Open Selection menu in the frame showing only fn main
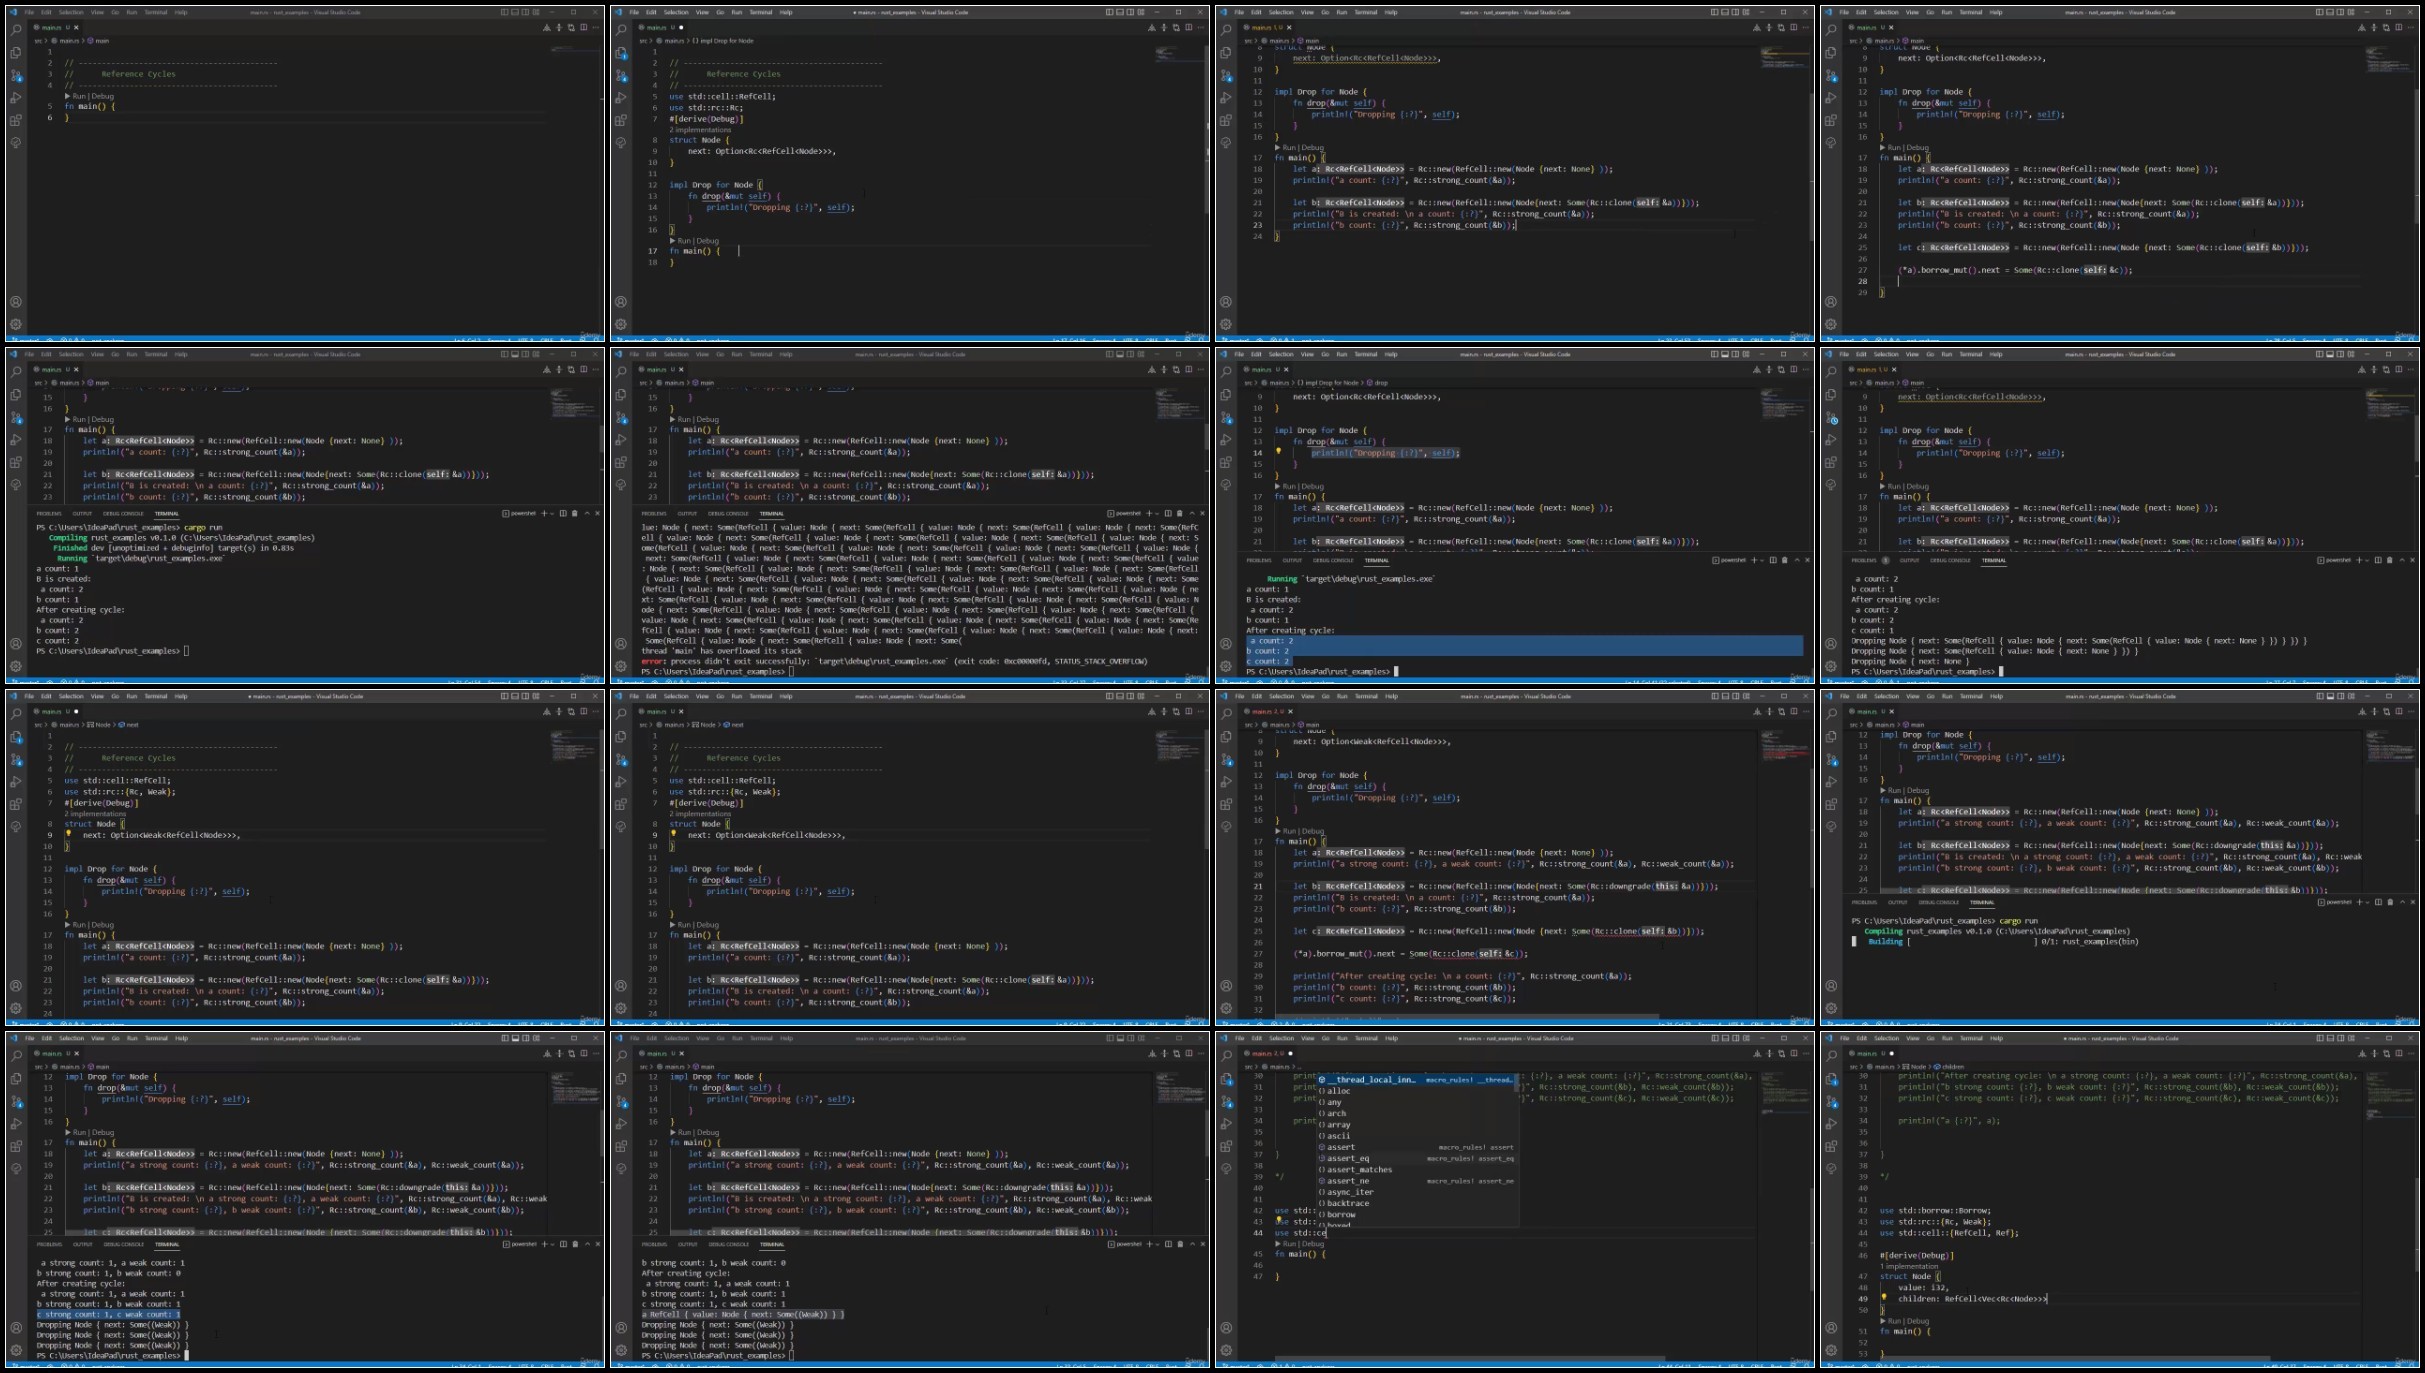Screen dimensions: 2425x1373 point(71,12)
